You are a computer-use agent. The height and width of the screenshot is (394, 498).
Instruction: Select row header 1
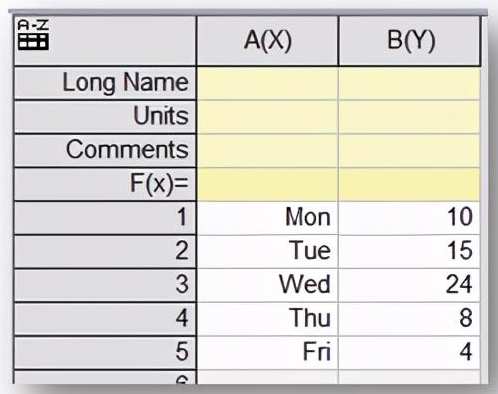pos(105,218)
